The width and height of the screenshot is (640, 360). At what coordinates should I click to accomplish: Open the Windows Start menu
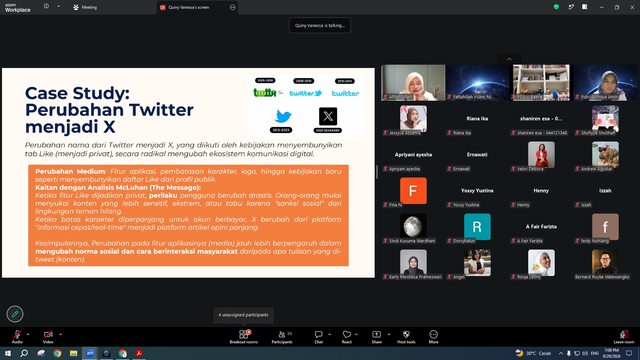8,353
